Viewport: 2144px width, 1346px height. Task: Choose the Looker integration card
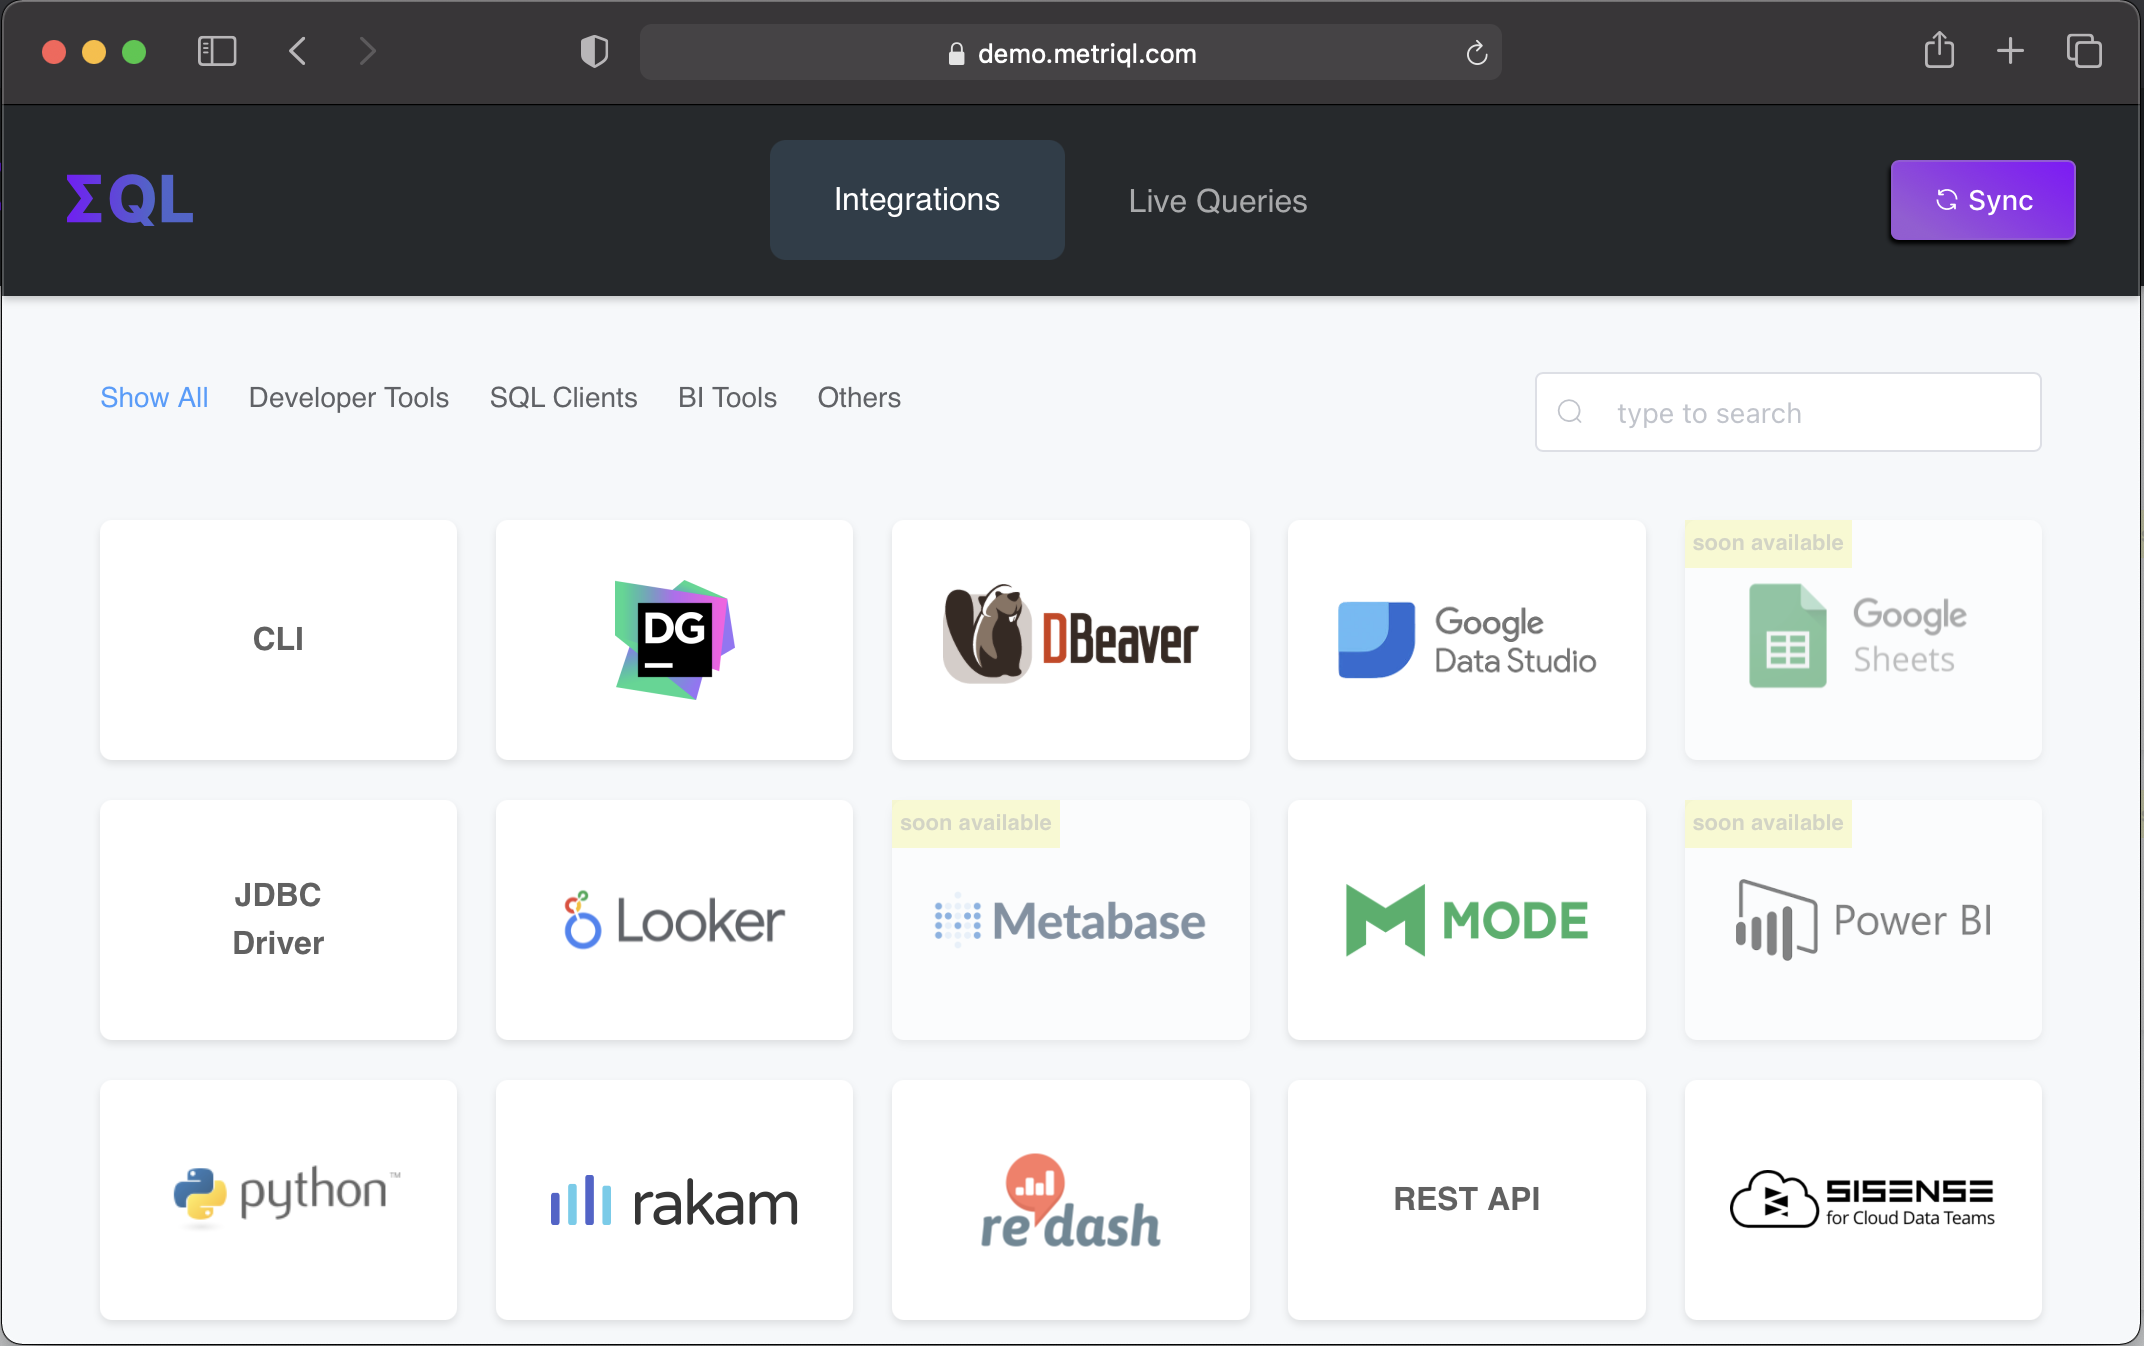point(674,920)
